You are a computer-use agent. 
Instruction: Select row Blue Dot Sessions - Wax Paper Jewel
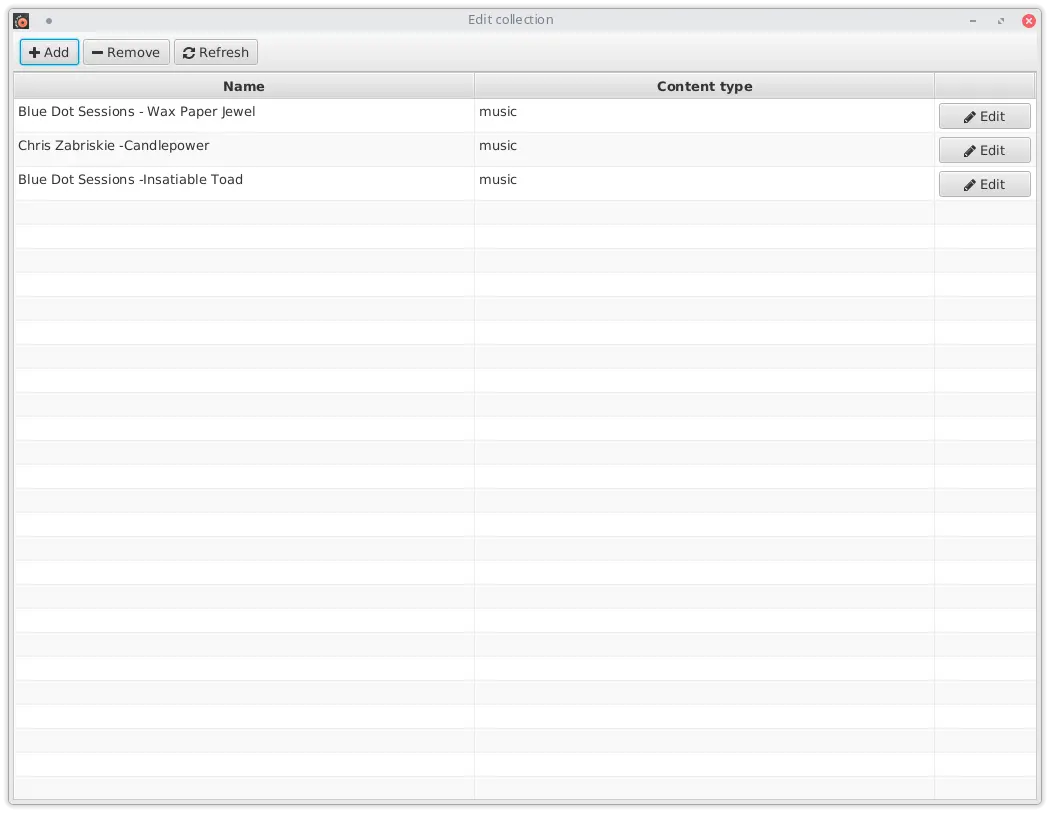tap(524, 116)
